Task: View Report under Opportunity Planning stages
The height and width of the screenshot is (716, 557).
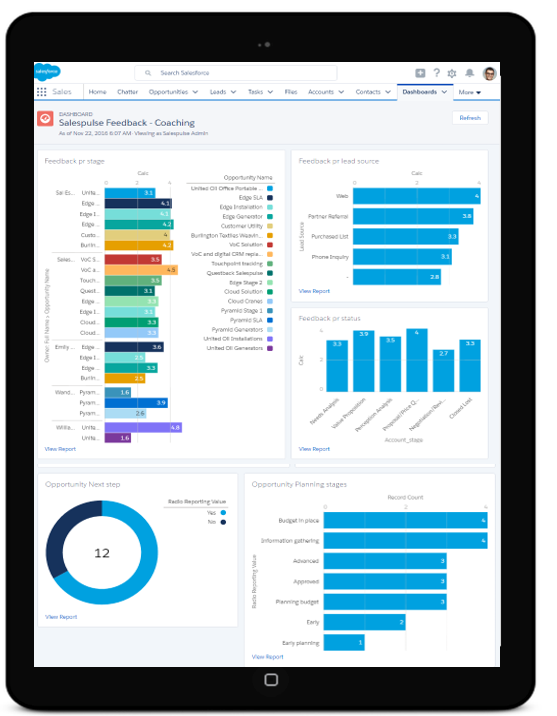Action: point(268,657)
